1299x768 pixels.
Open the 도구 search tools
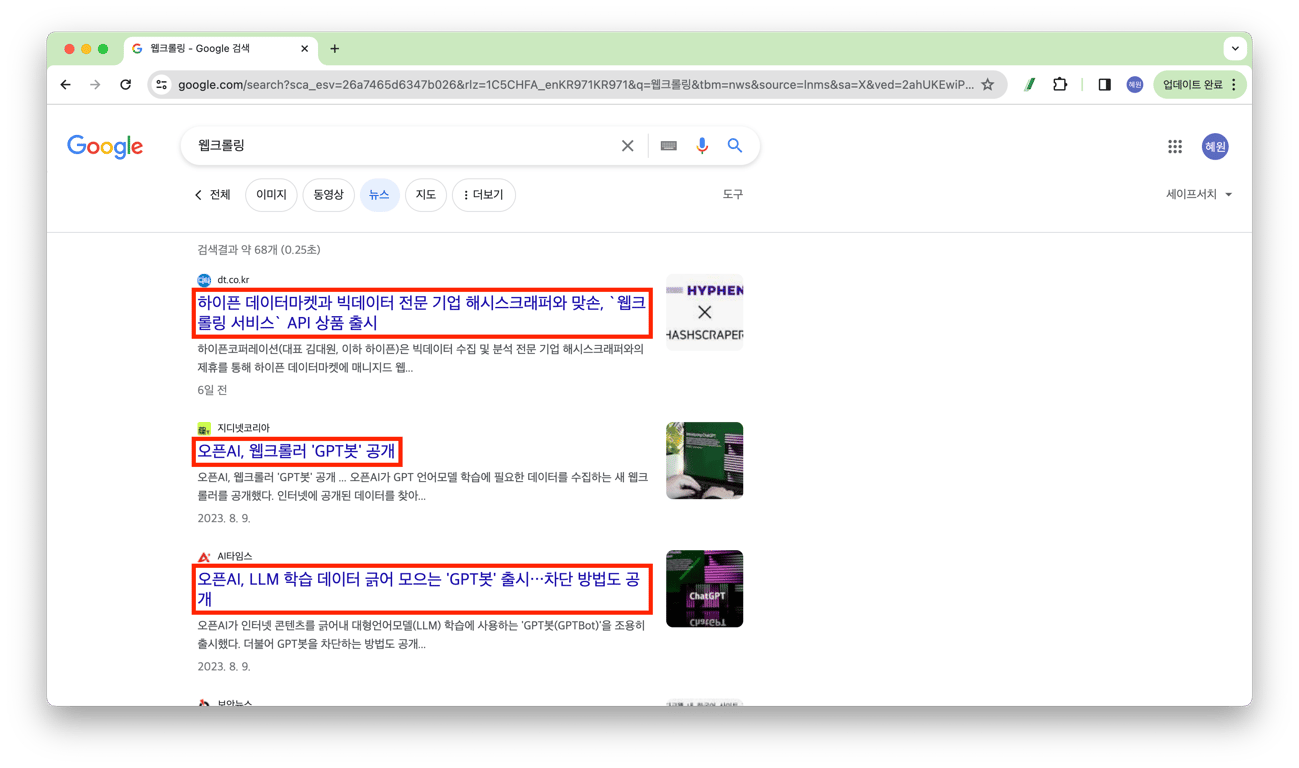(733, 195)
